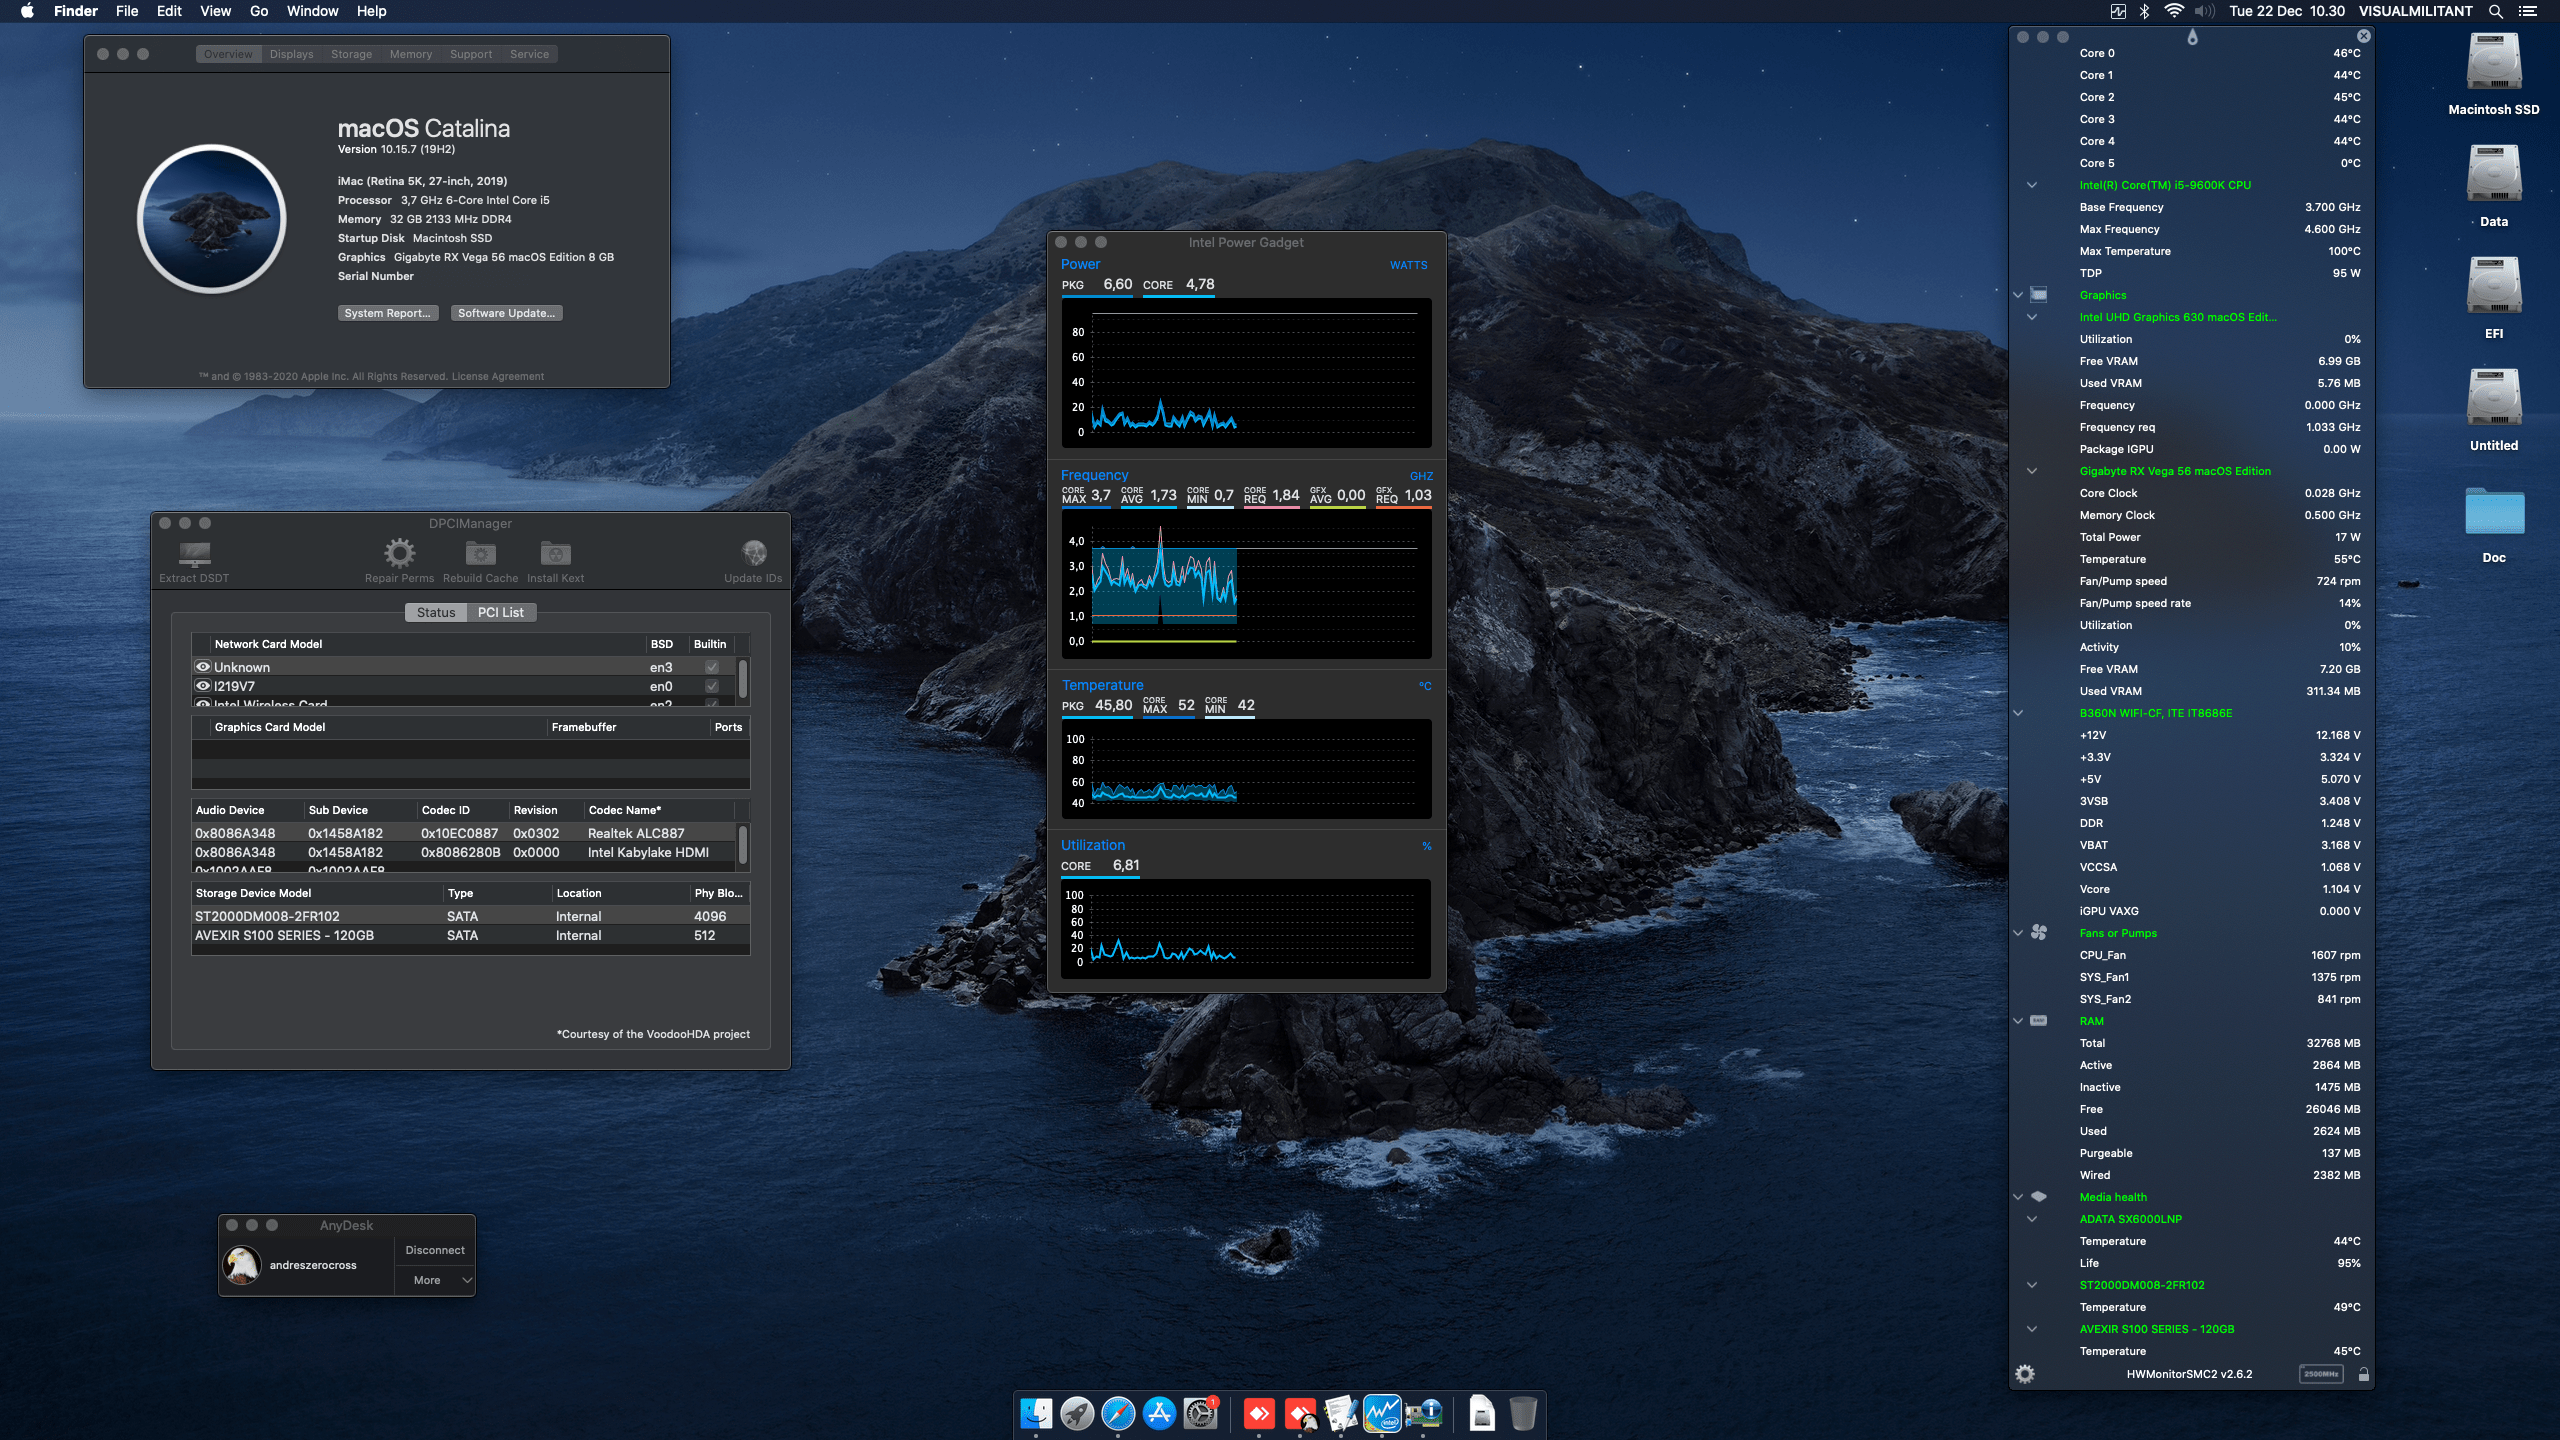Image resolution: width=2560 pixels, height=1440 pixels.
Task: Click Rebuild Cache icon in DPCIManager
Action: pyautogui.click(x=480, y=553)
